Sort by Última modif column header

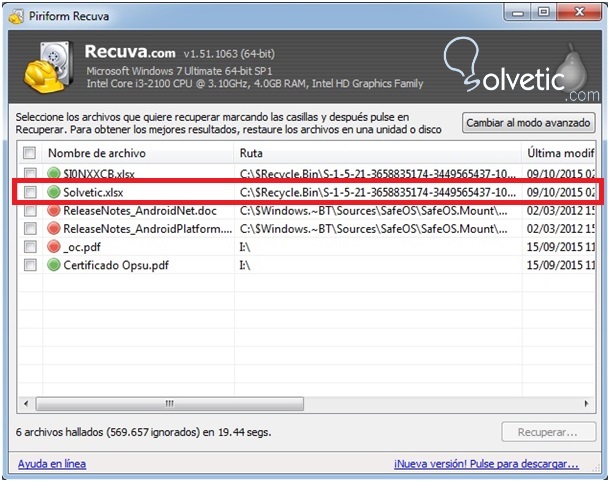[559, 153]
